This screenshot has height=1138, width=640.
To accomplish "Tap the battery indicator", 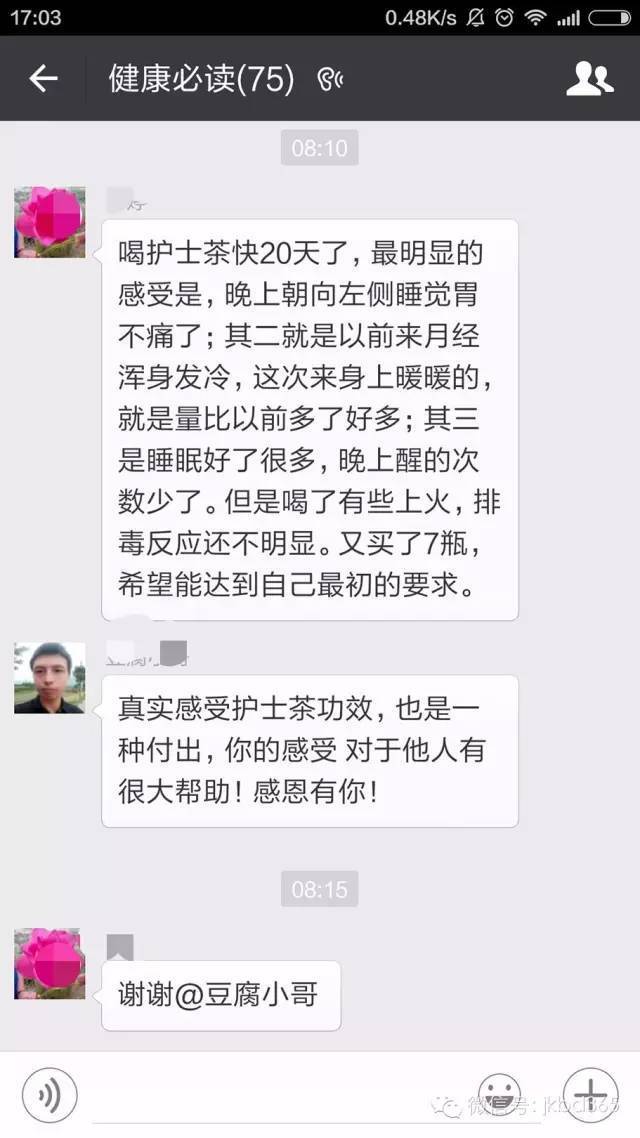I will (610, 17).
